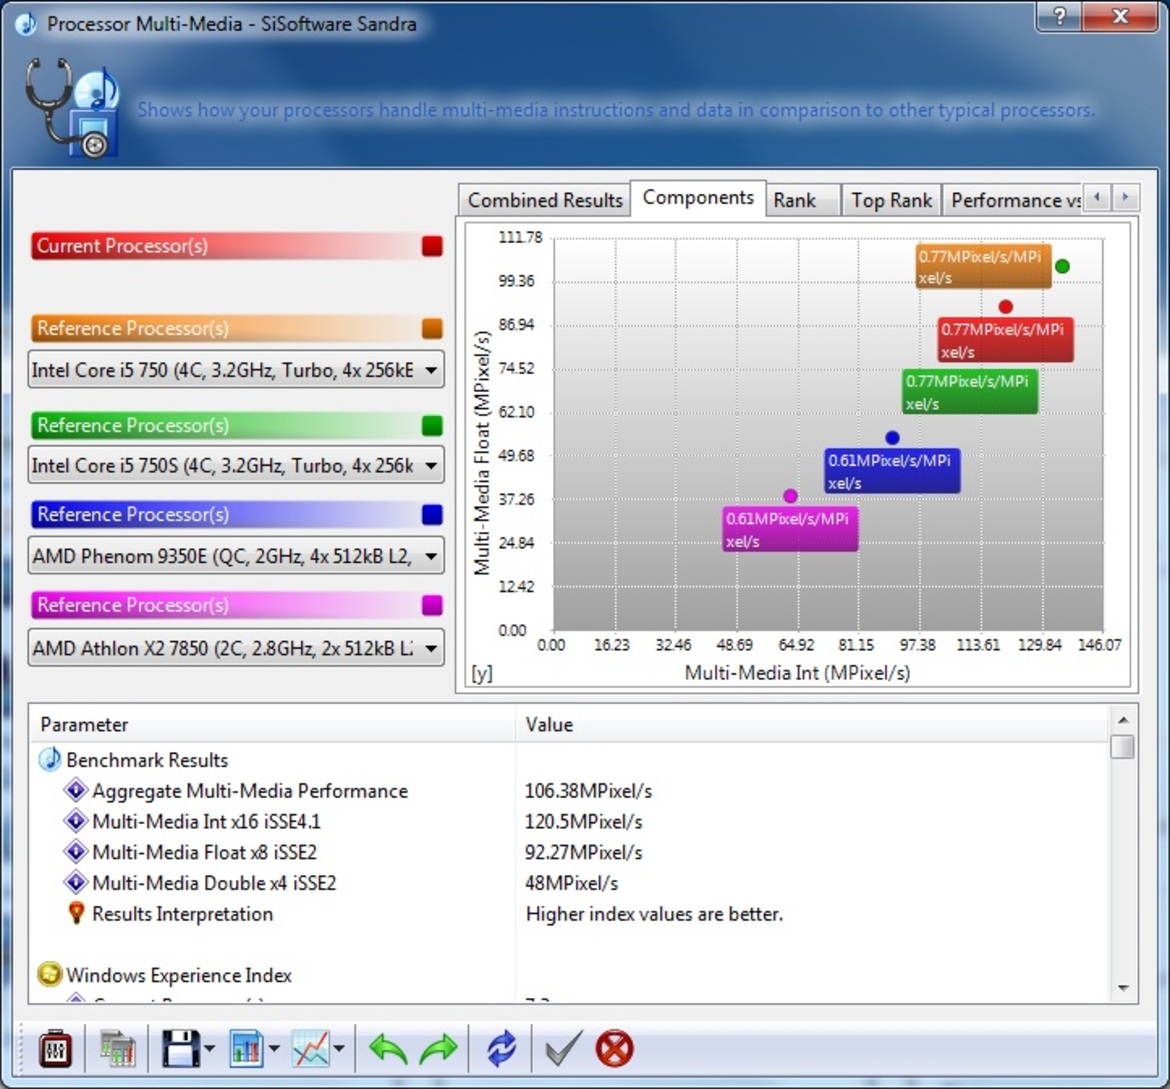Open the save icon's dropdown arrow
The height and width of the screenshot is (1089, 1170).
point(210,1049)
